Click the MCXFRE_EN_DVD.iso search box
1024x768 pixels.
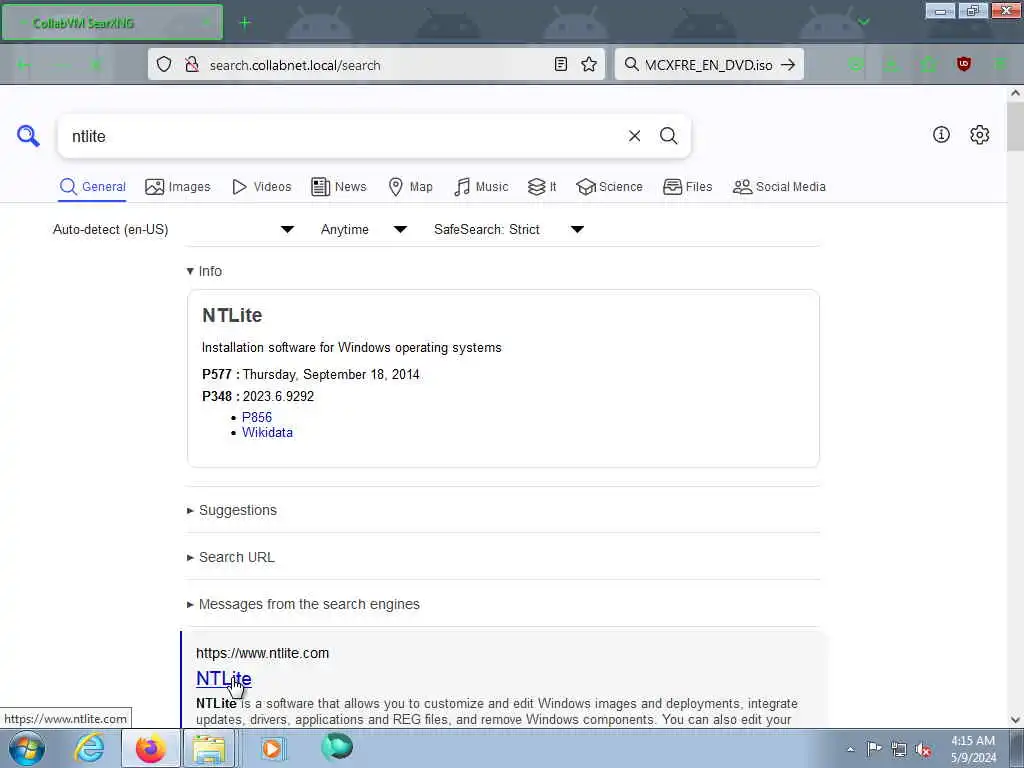pyautogui.click(x=709, y=65)
